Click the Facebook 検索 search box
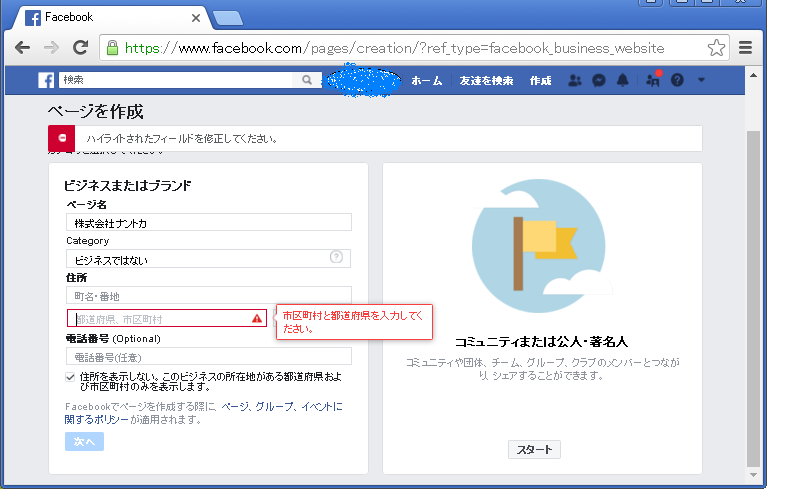Viewport: 800px width, 500px height. click(x=176, y=80)
